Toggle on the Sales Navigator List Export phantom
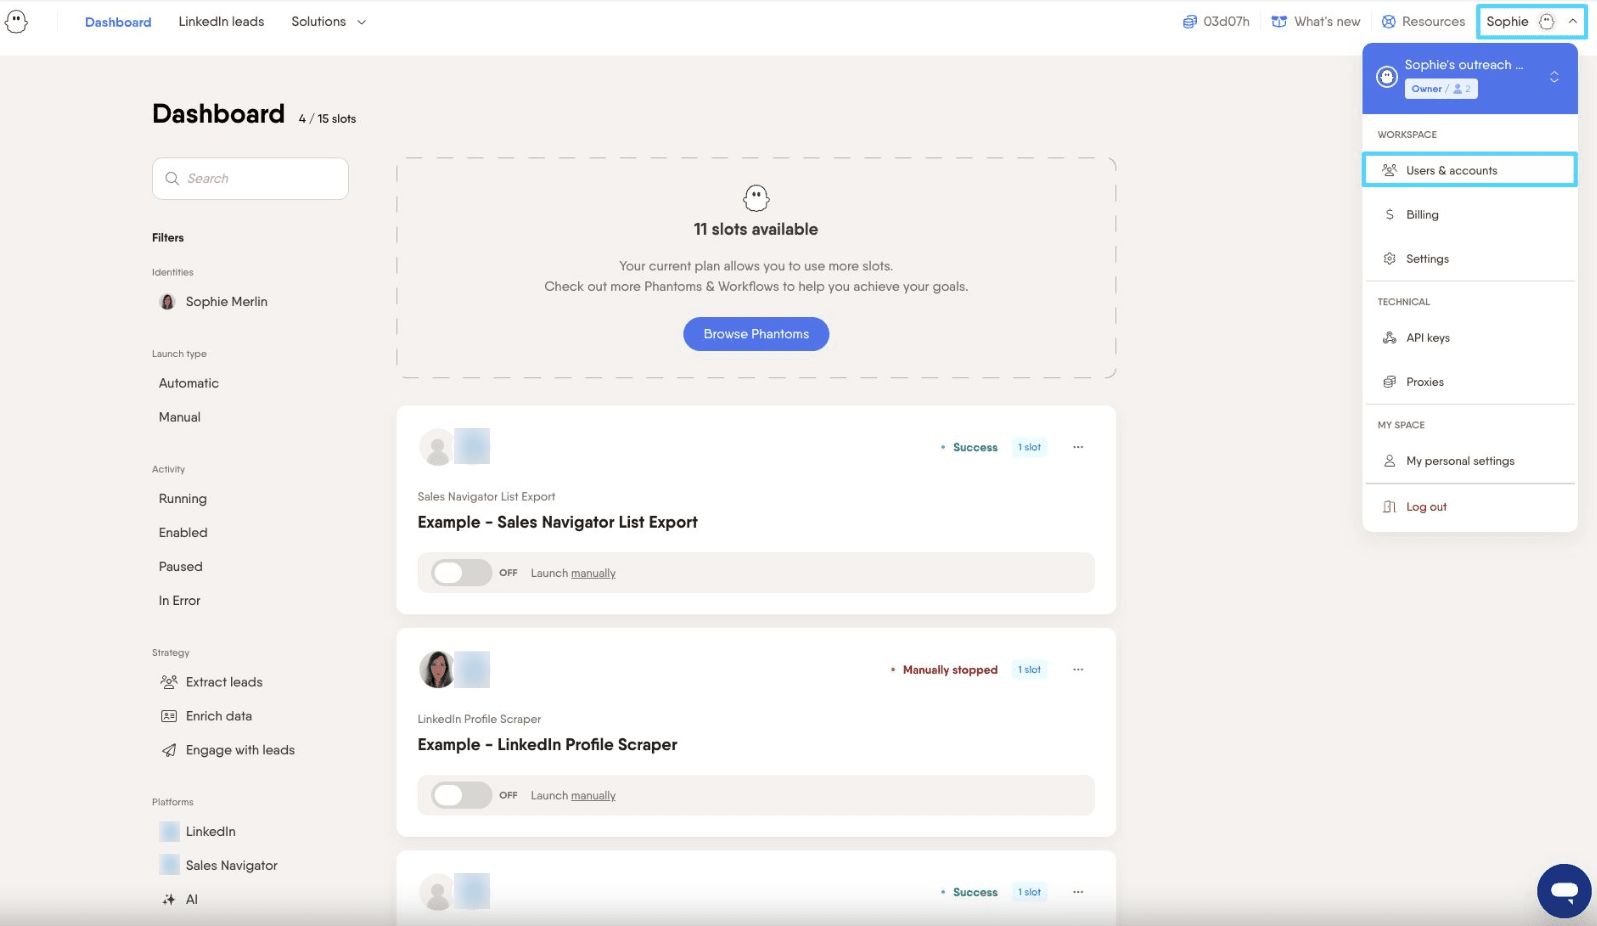 pos(461,573)
